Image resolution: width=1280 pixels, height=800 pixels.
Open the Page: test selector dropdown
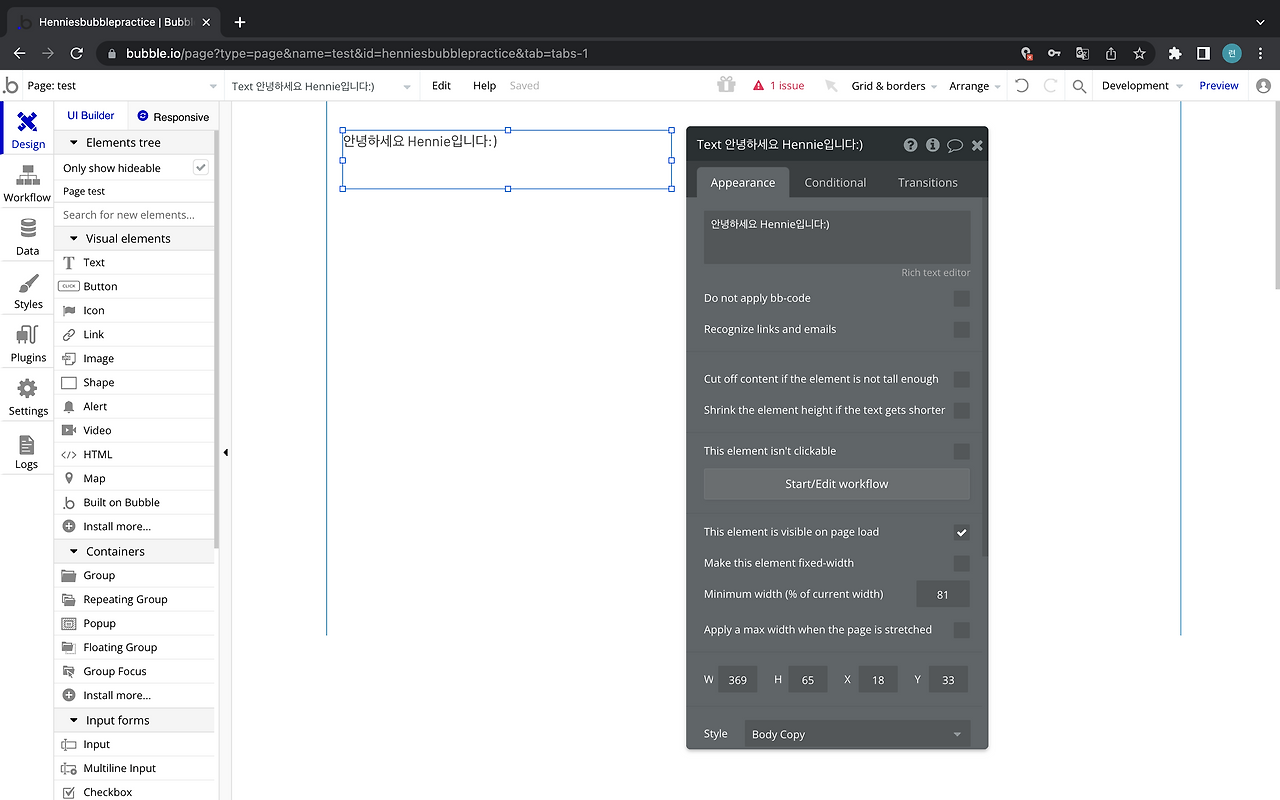122,86
